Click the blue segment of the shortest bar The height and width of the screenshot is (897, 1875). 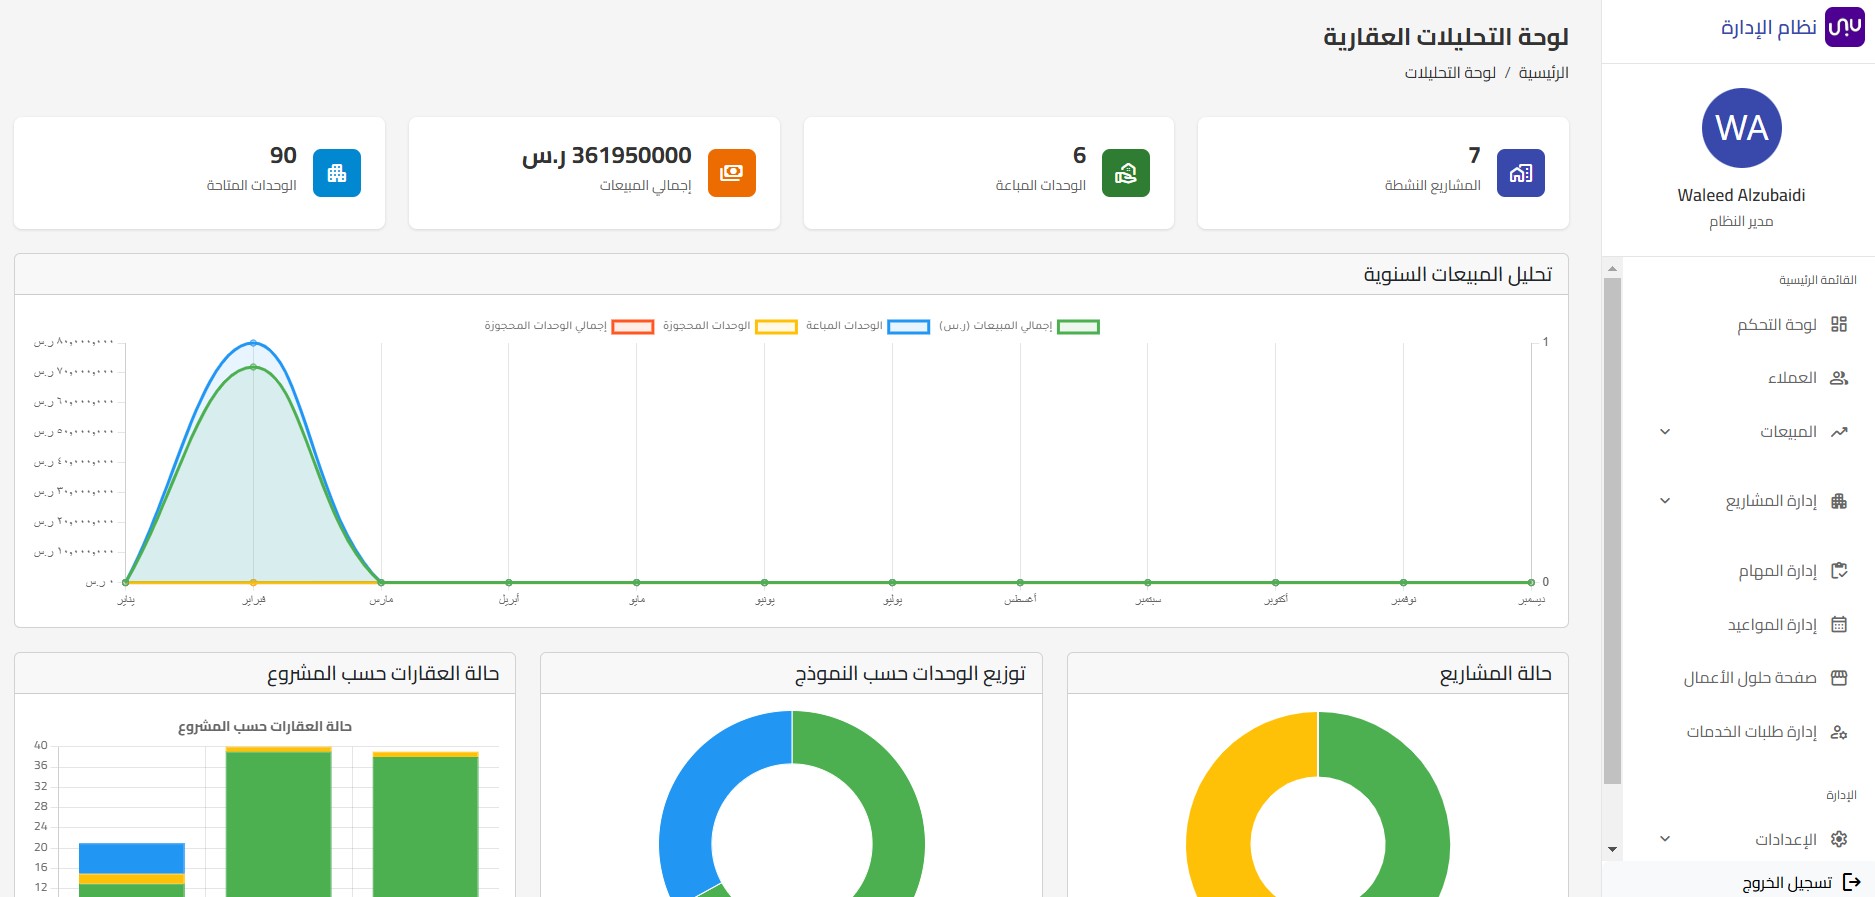(x=132, y=858)
